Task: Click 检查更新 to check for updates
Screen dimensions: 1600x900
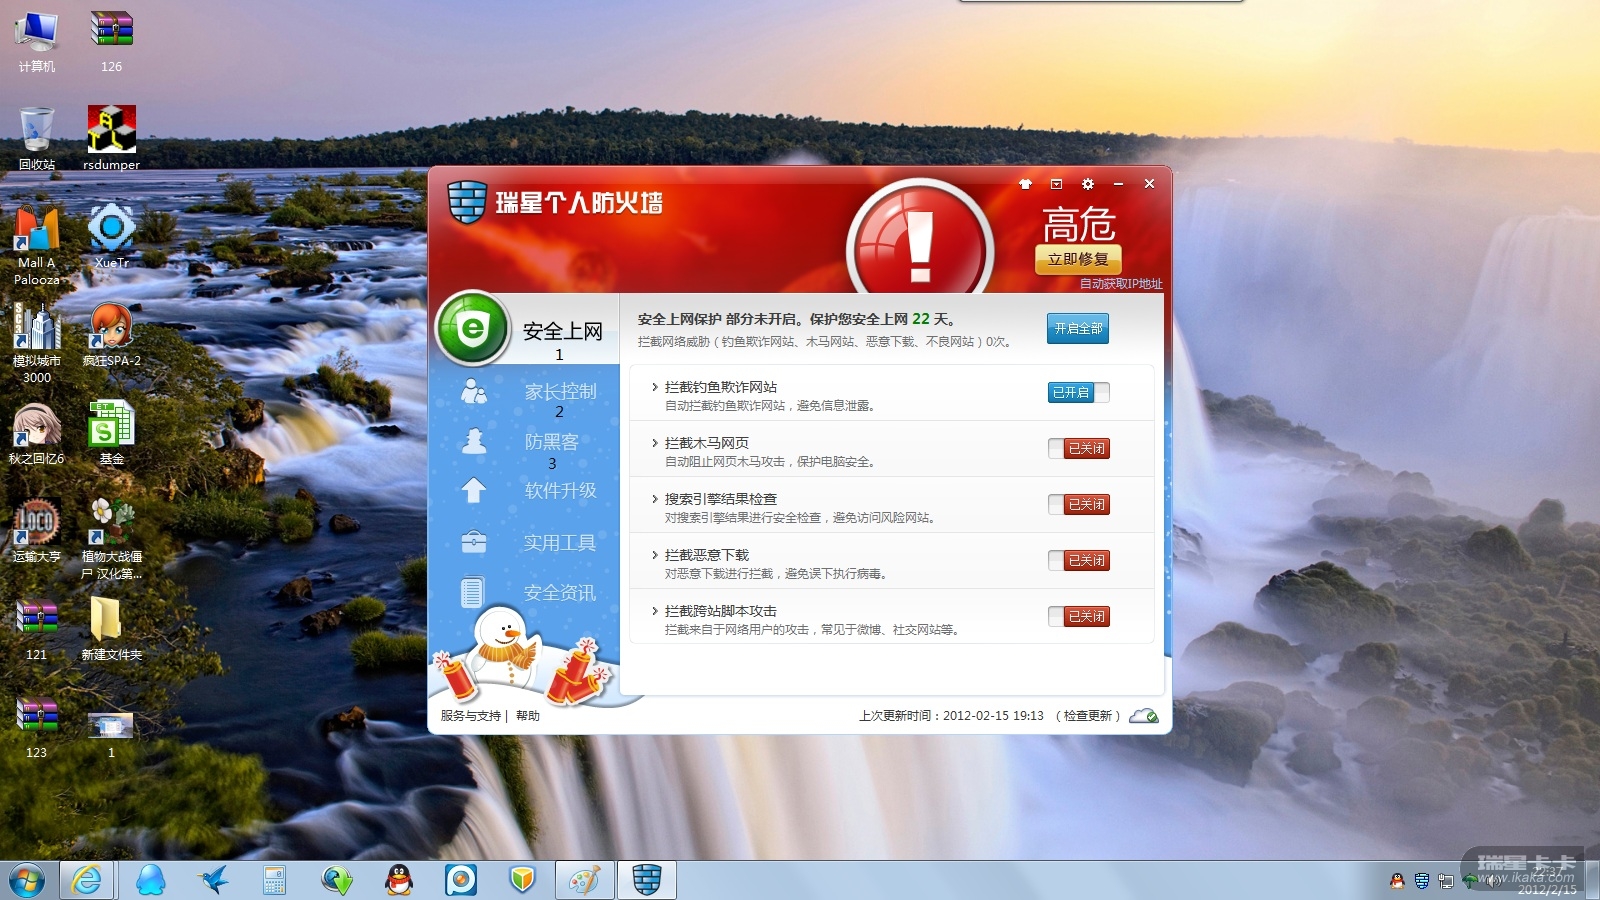Action: pyautogui.click(x=1087, y=716)
